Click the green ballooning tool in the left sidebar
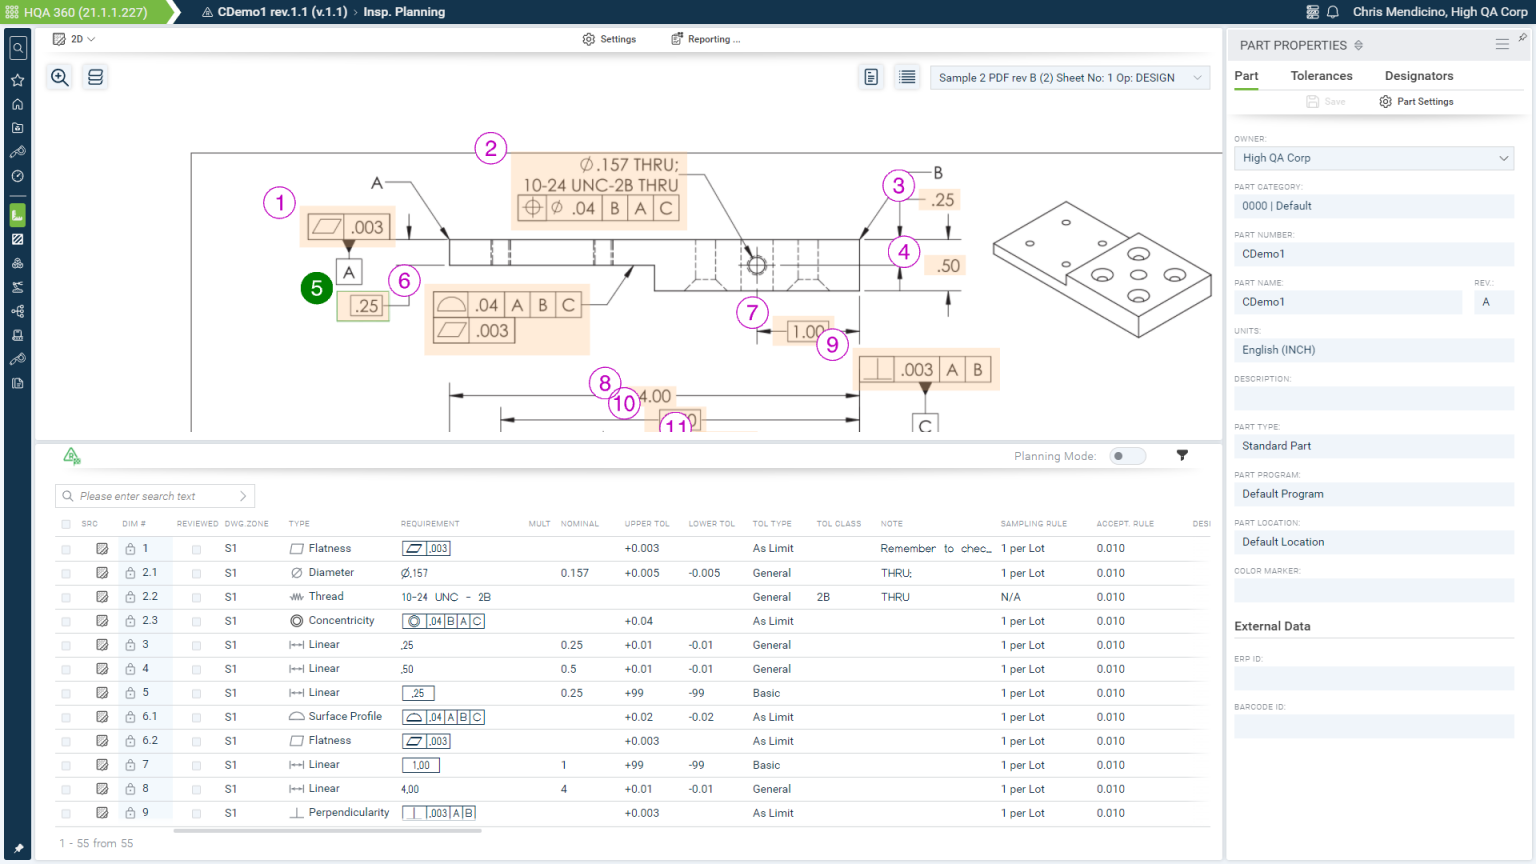The image size is (1536, 864). (x=17, y=214)
